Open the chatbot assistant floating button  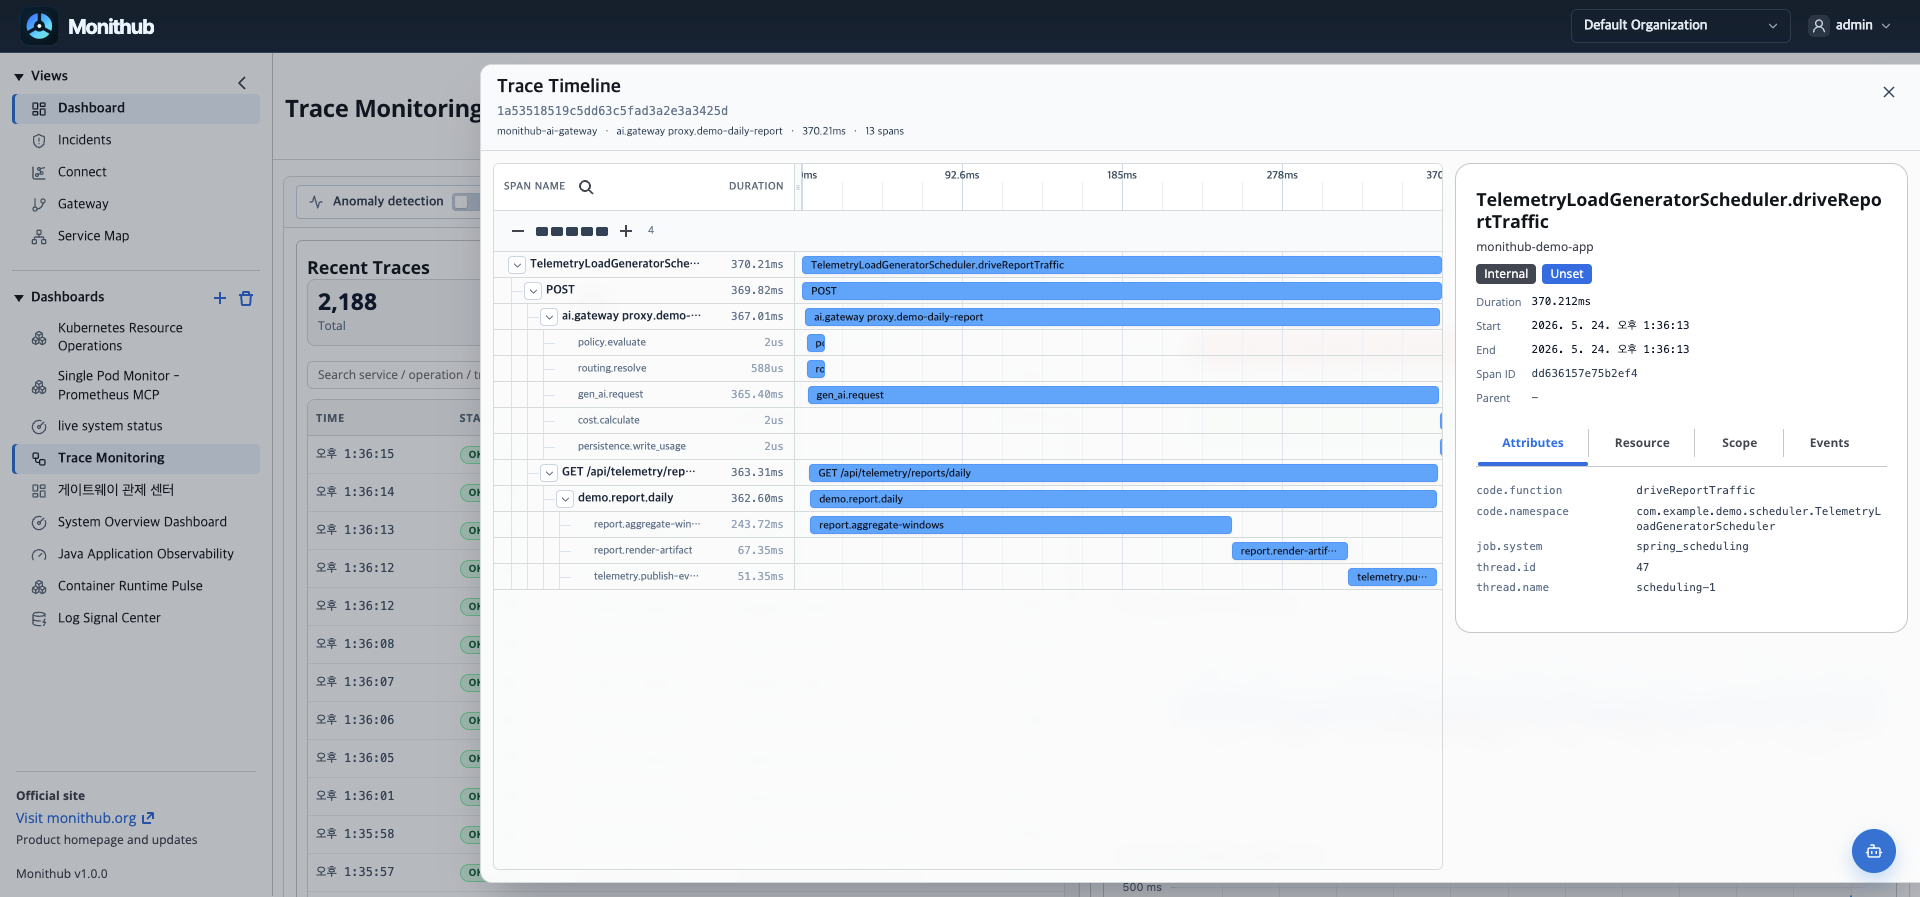(x=1873, y=851)
